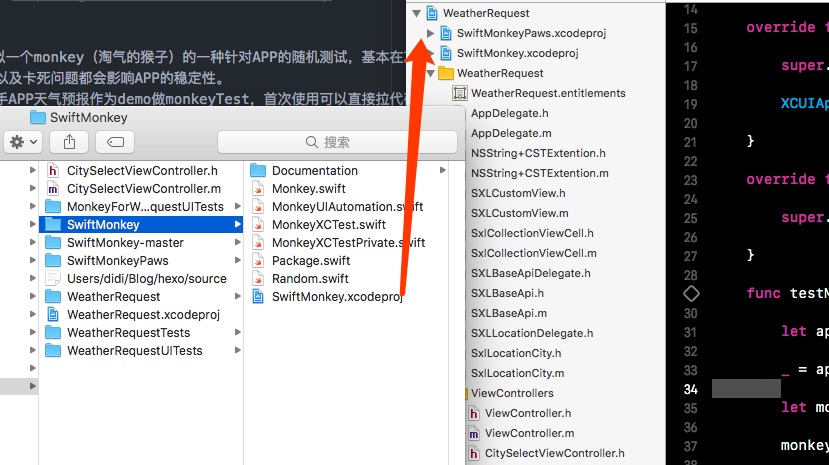
Task: Open AppDelegate.h in Xcode navigator
Action: 510,113
